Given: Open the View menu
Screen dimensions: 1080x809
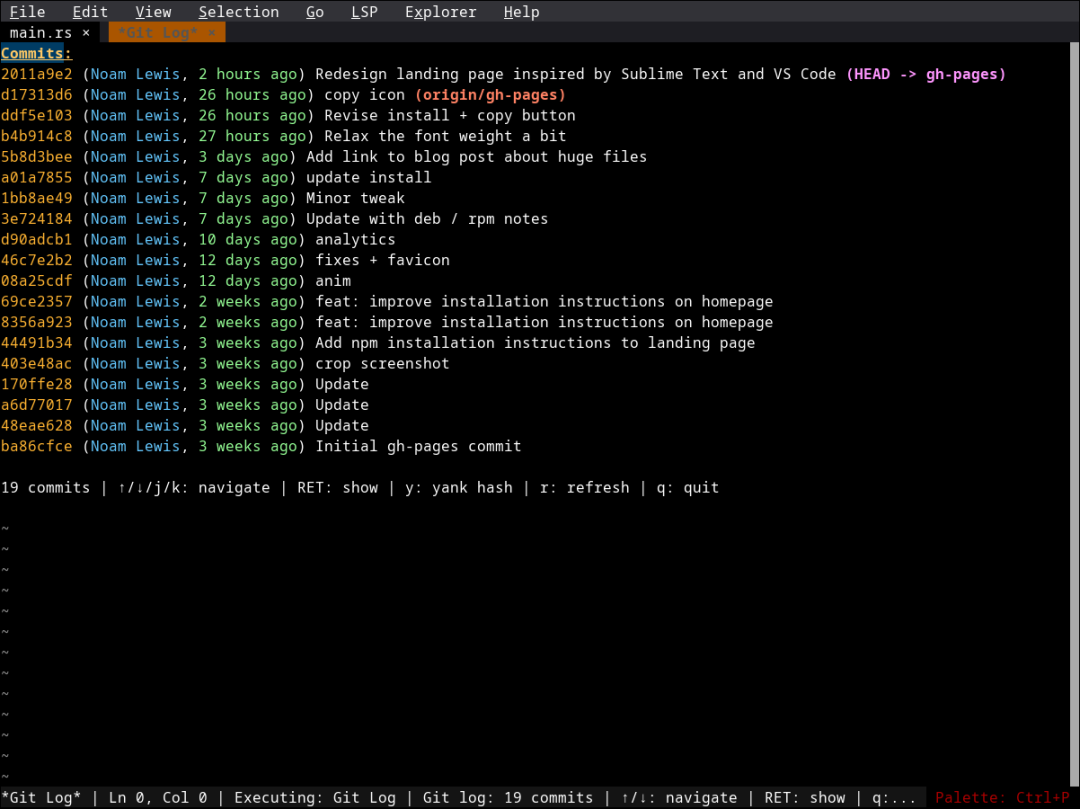Looking at the screenshot, I should (152, 11).
